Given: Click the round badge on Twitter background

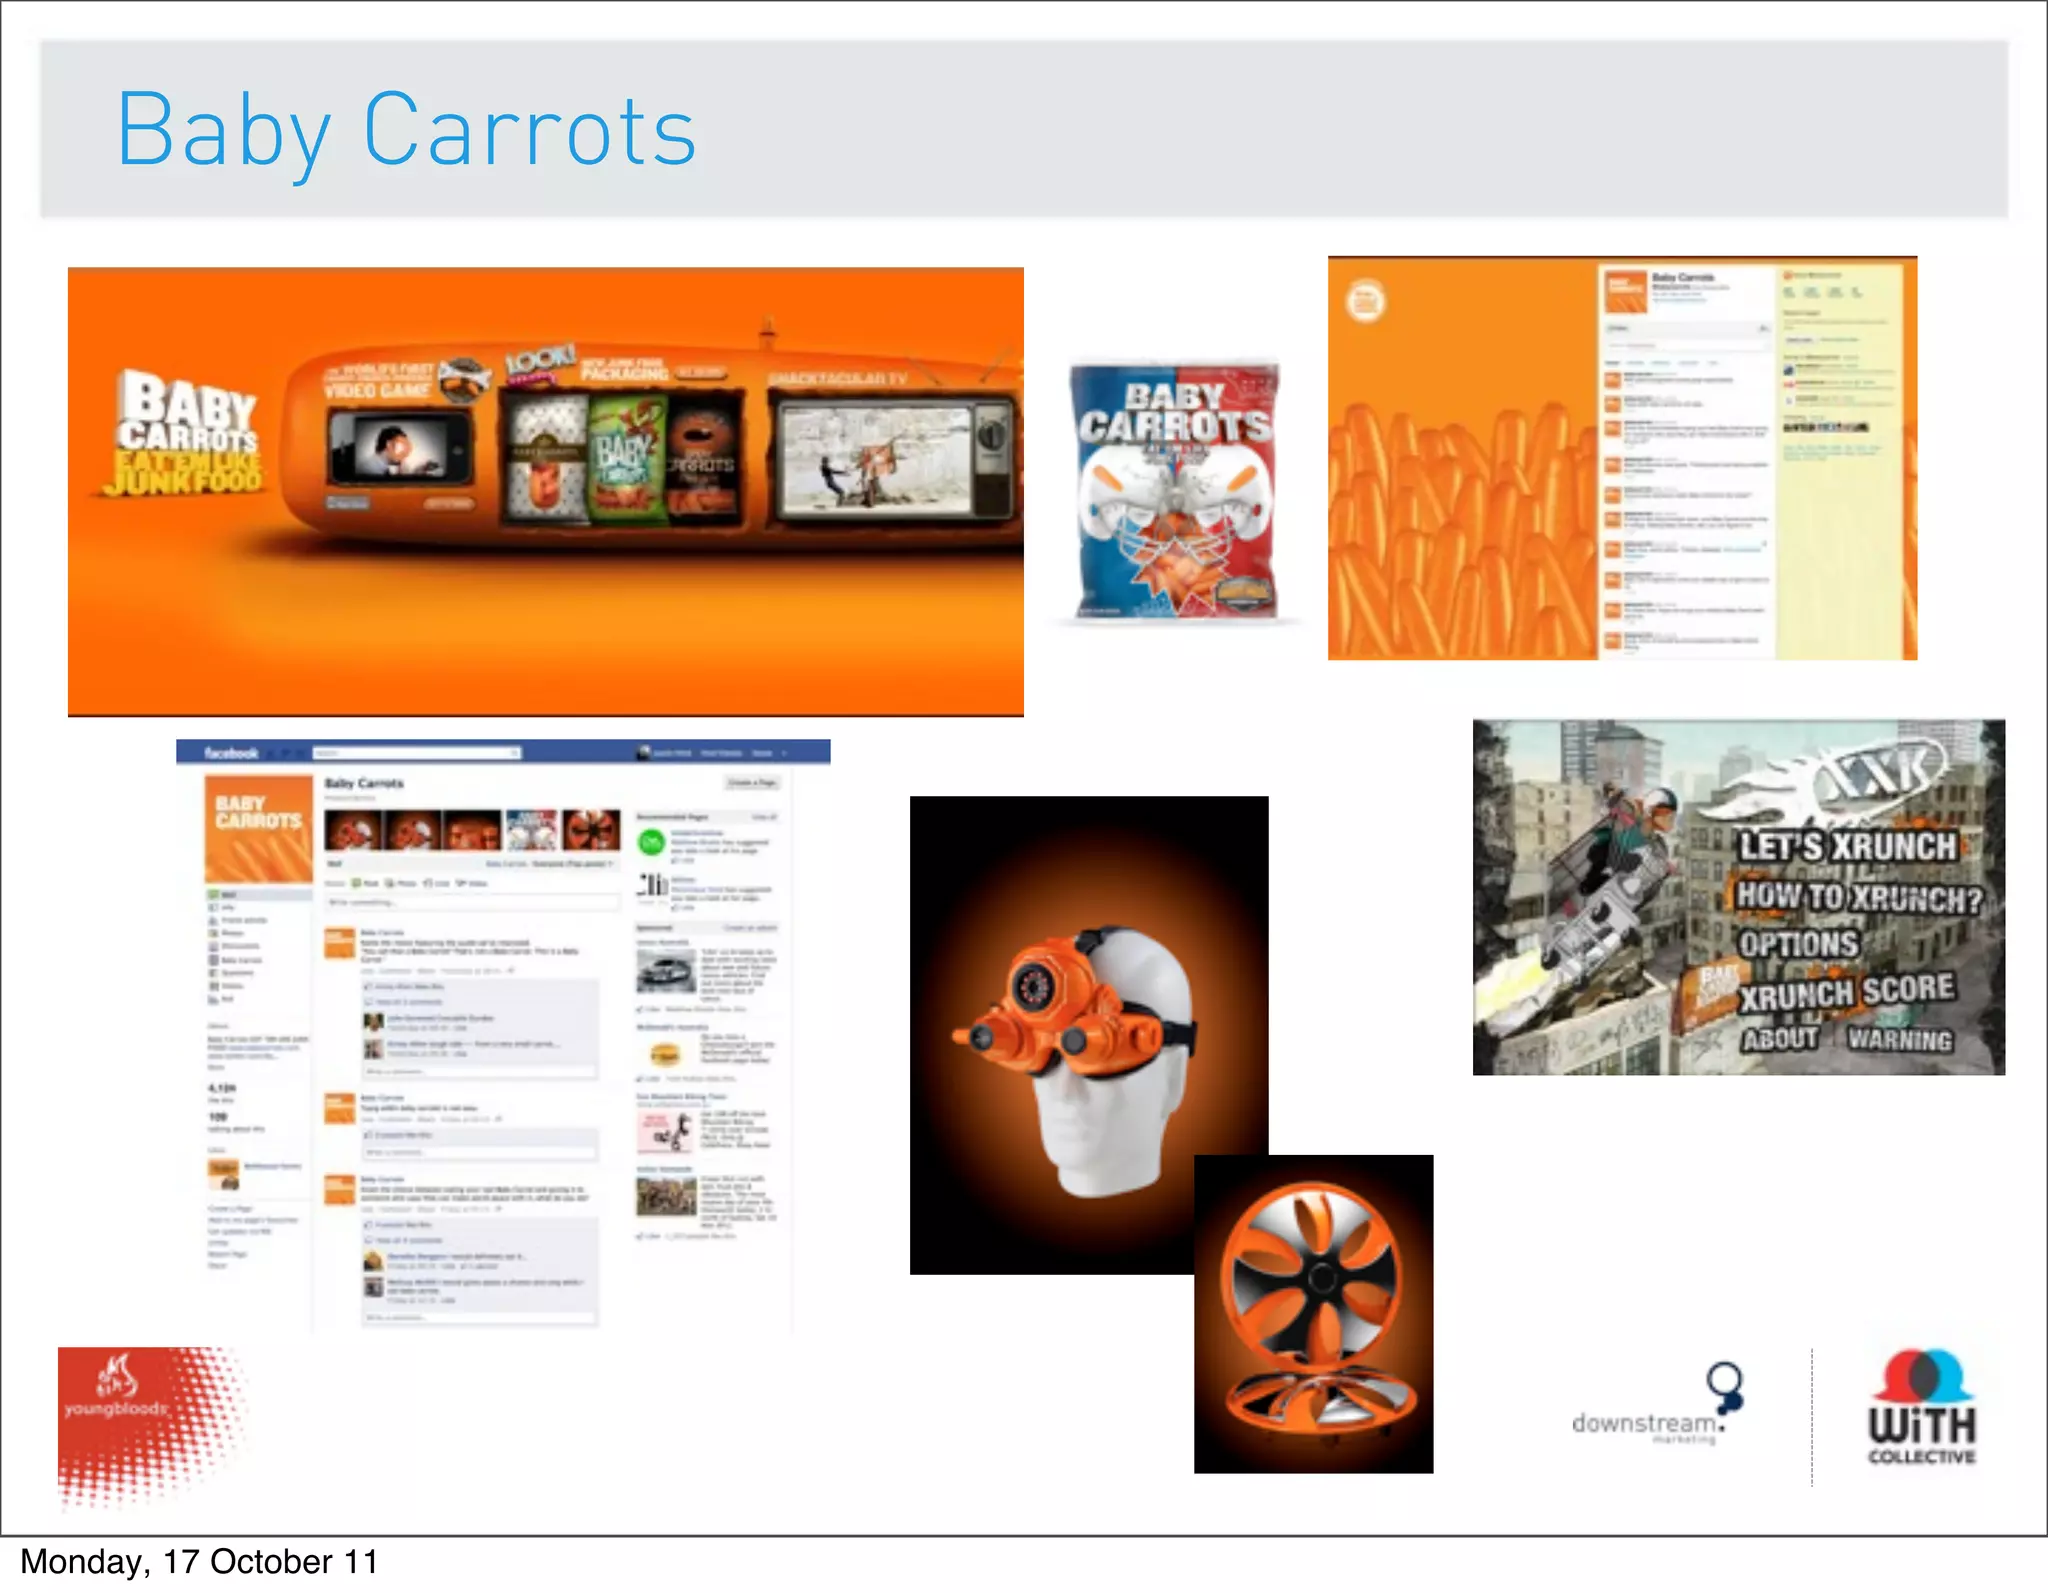Looking at the screenshot, I should coord(1365,301).
